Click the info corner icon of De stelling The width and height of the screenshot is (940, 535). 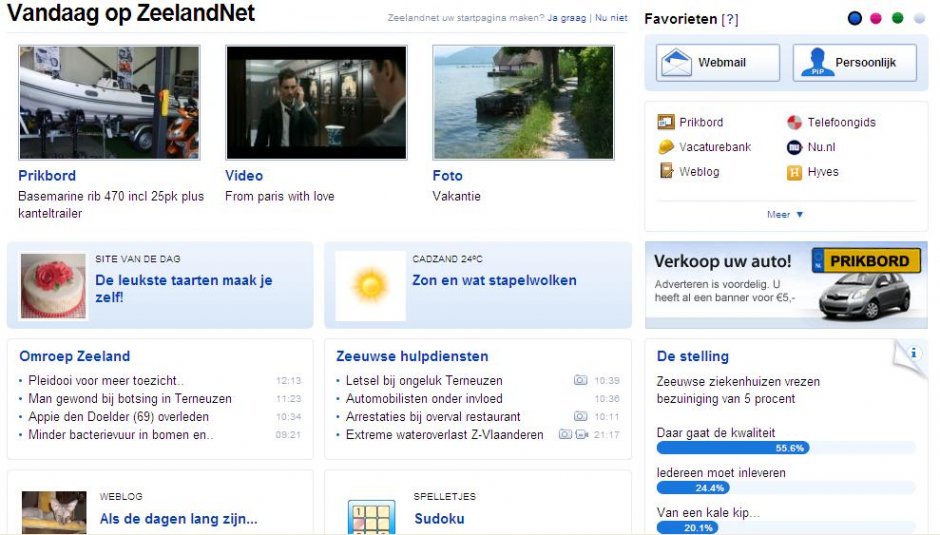pyautogui.click(x=913, y=353)
